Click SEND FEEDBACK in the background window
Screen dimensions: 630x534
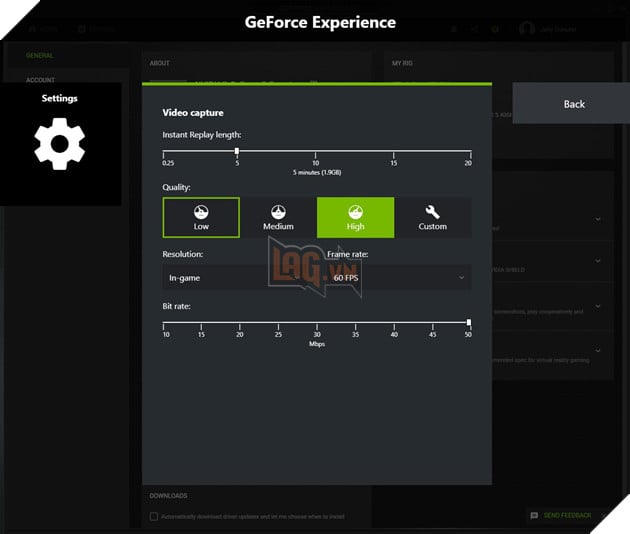(x=567, y=515)
